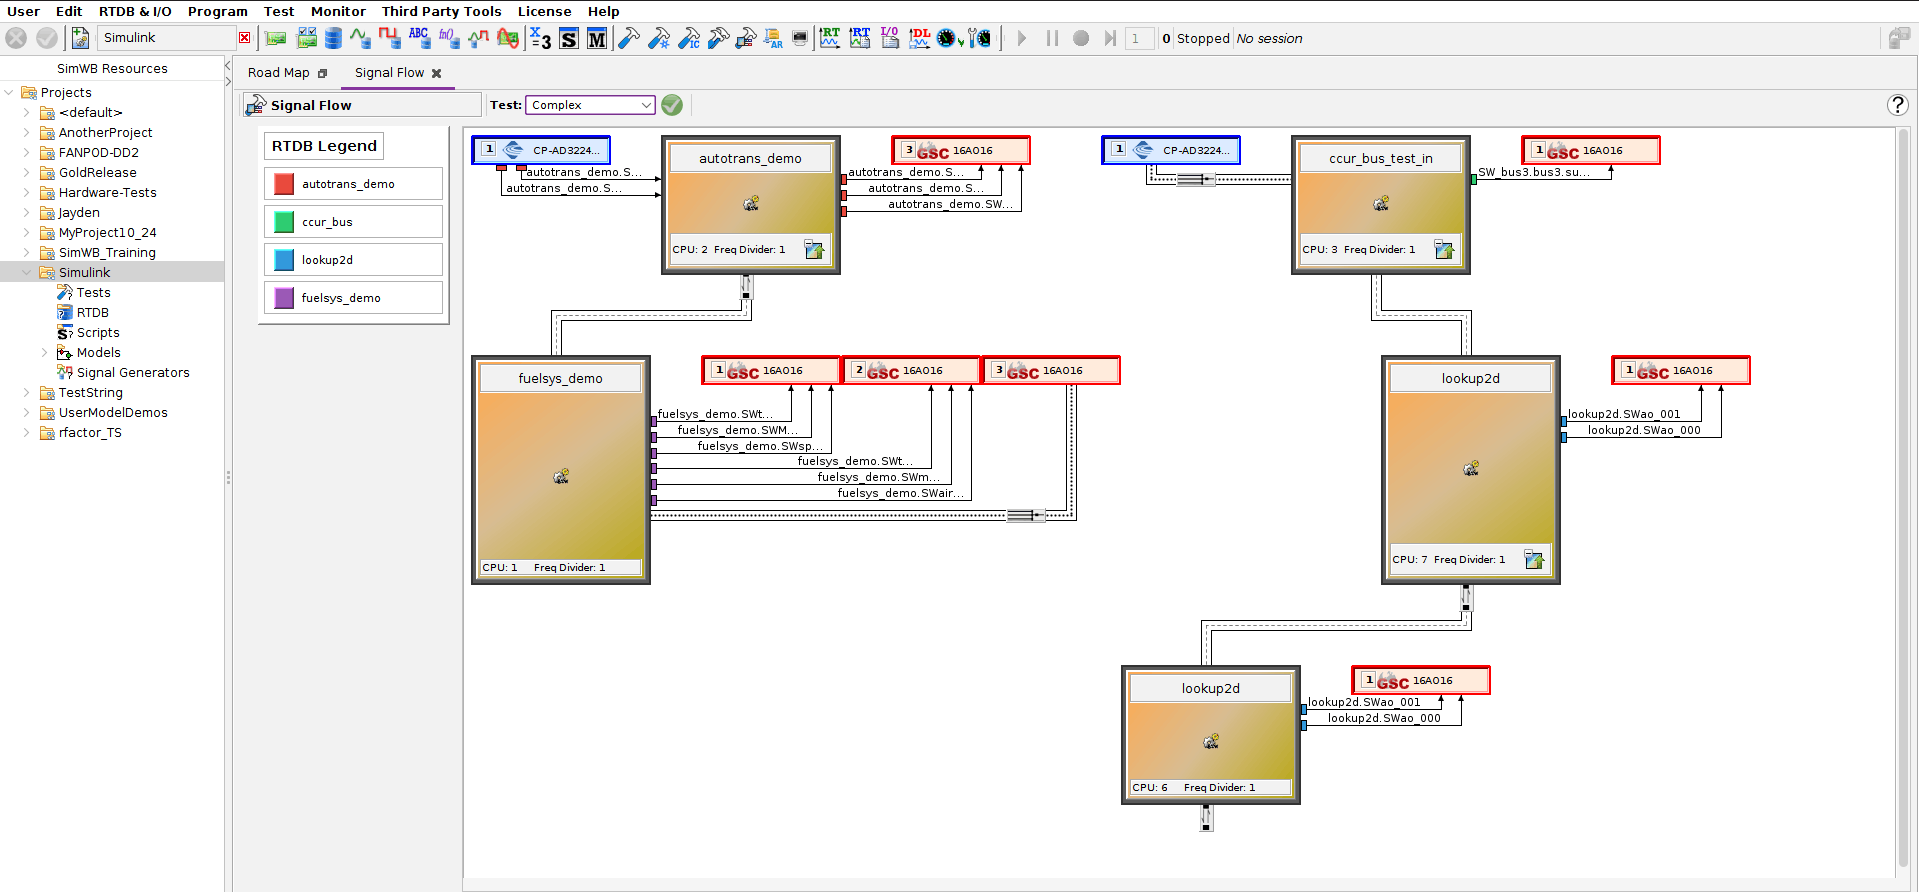
Task: Click the Simulink project name field
Action: tap(166, 38)
